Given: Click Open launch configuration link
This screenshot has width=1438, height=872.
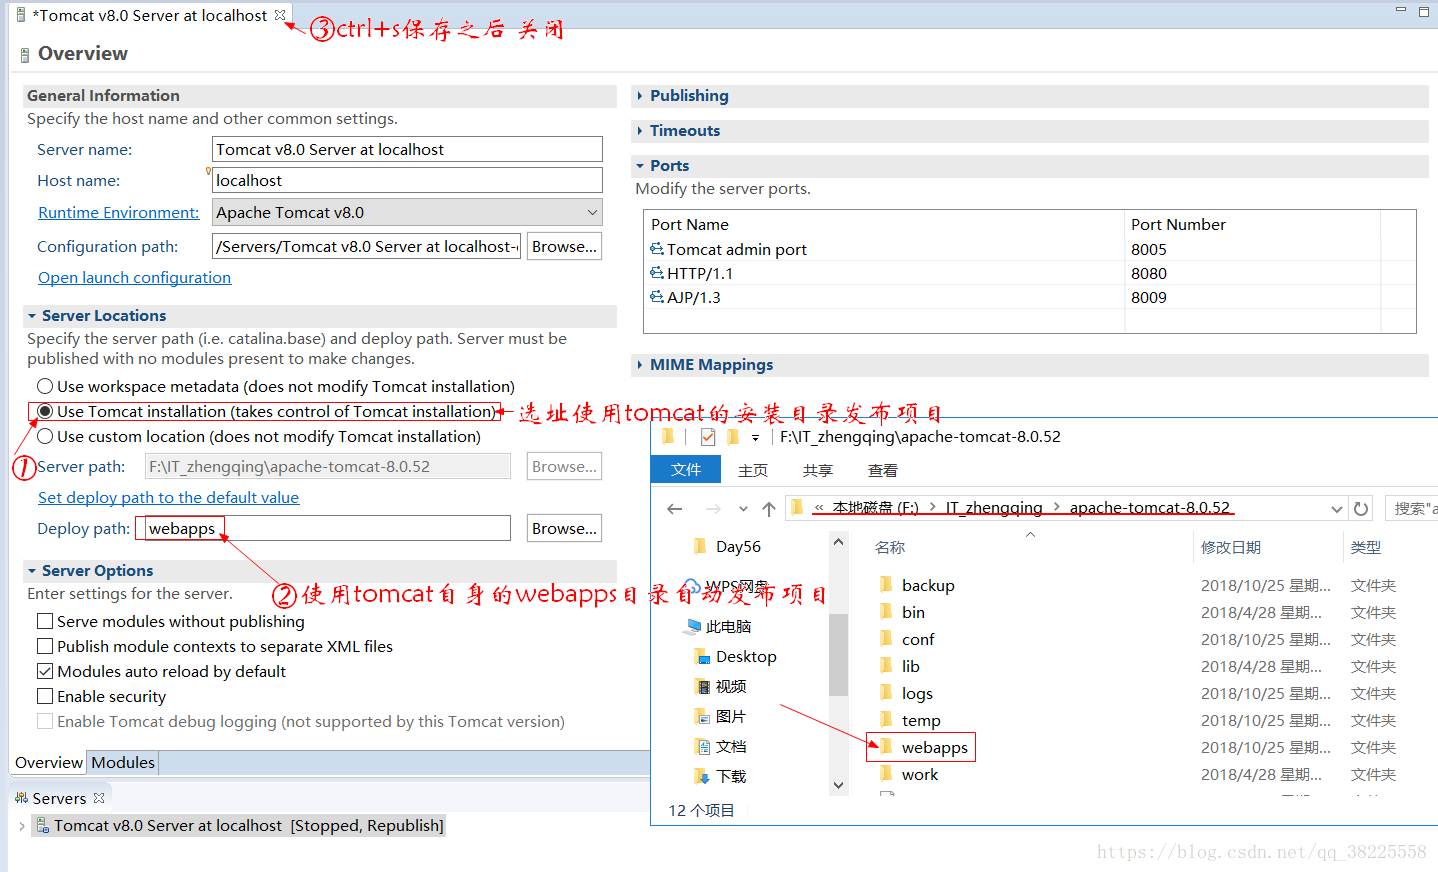Looking at the screenshot, I should (134, 277).
